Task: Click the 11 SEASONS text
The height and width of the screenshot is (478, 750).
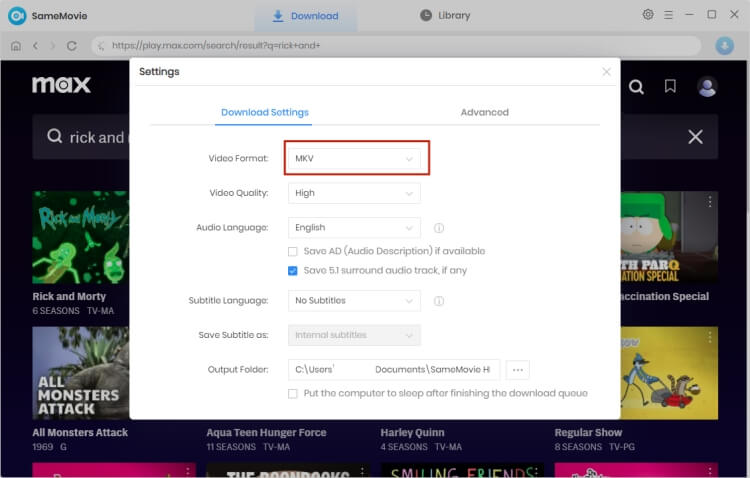Action: coord(231,447)
